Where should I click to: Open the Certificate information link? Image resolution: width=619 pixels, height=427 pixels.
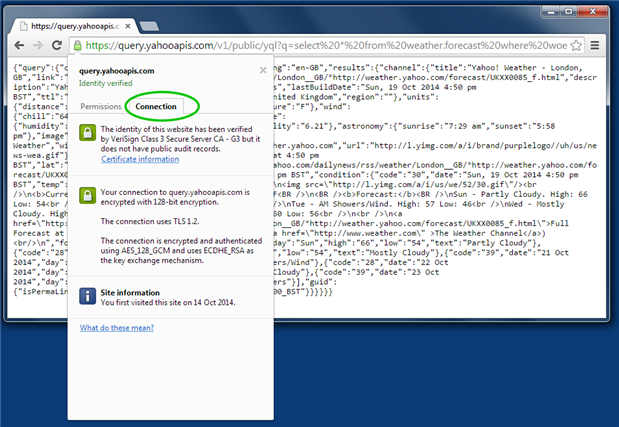140,159
